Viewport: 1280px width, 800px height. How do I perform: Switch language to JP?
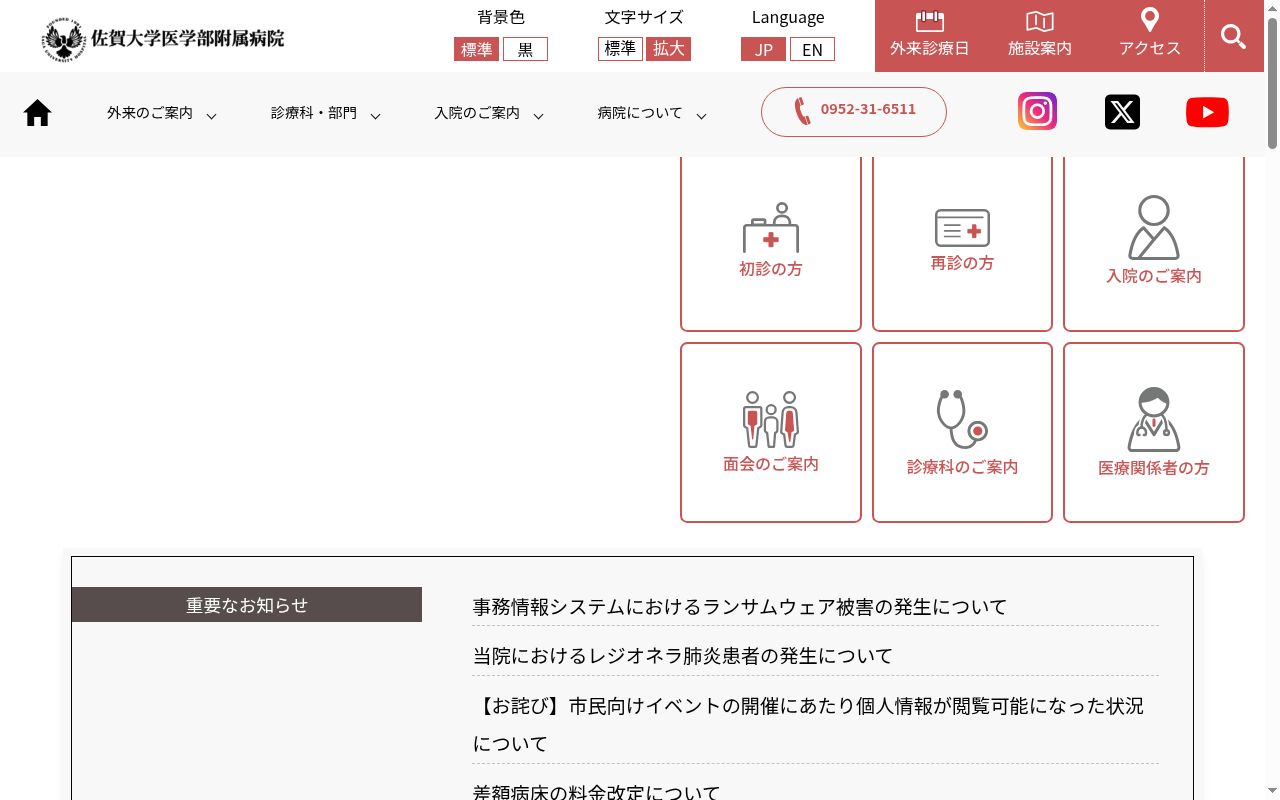764,49
